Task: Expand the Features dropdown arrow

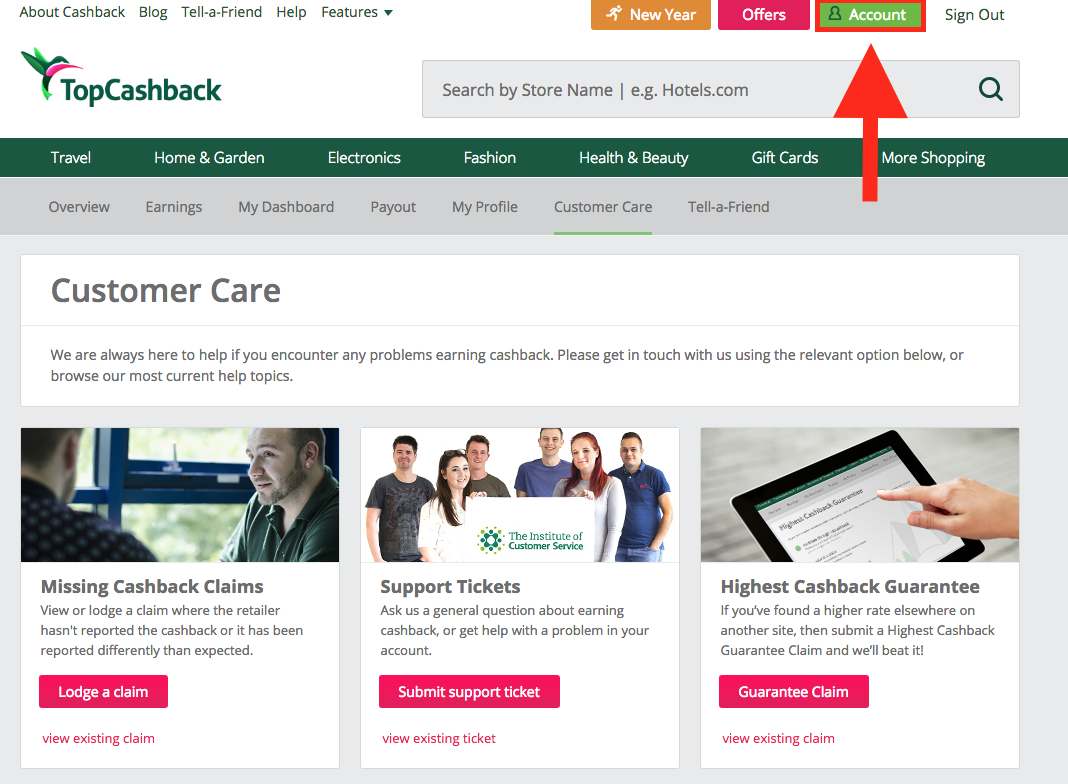Action: [388, 13]
